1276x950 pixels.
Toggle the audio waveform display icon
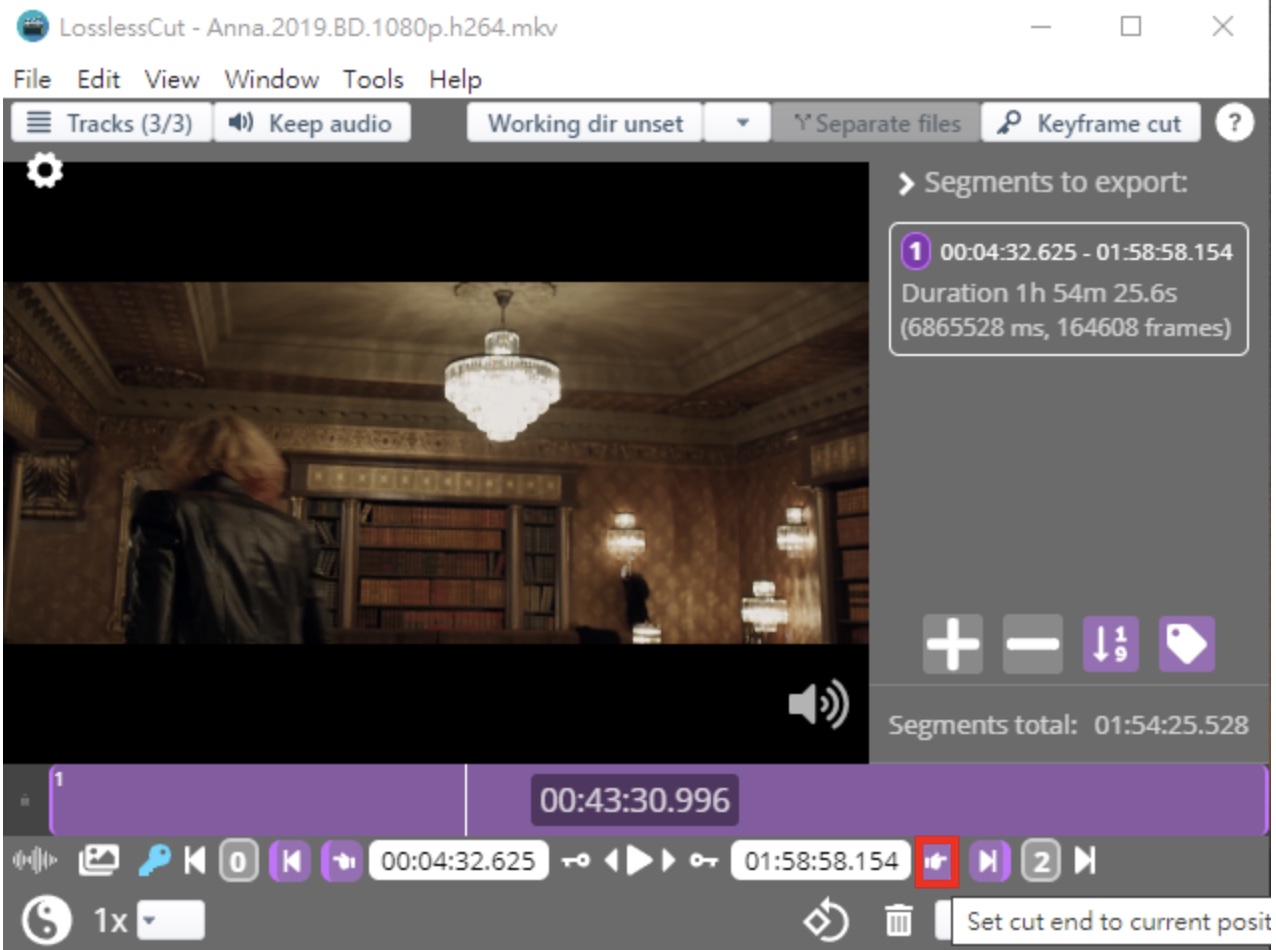(x=34, y=861)
